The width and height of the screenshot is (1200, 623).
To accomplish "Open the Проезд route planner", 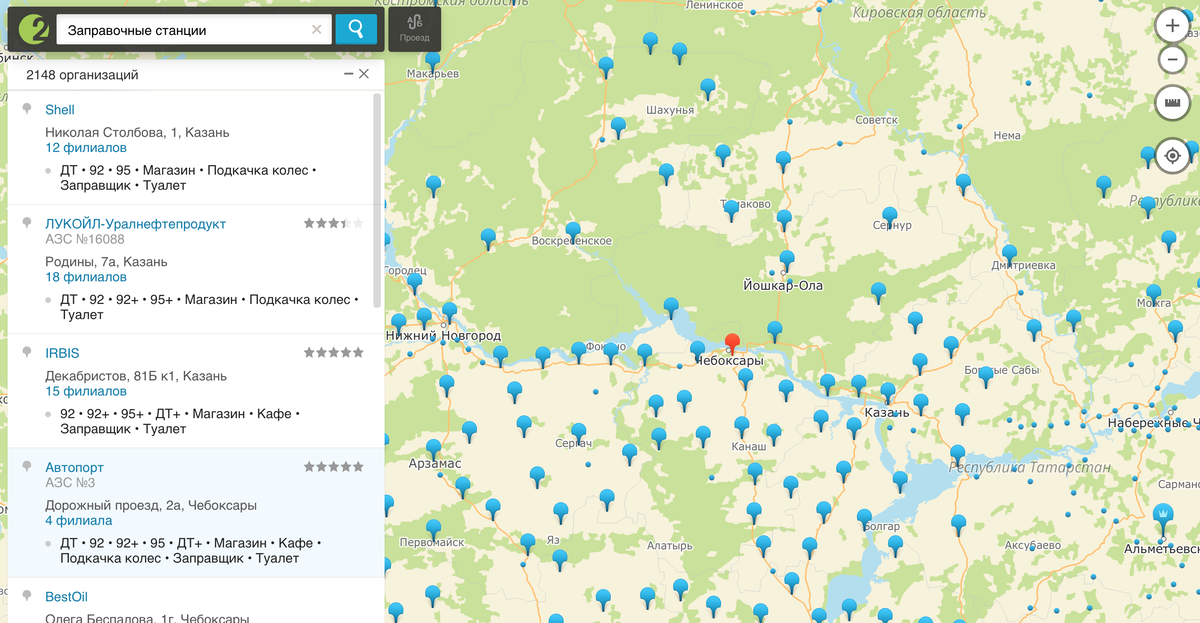I will (414, 29).
